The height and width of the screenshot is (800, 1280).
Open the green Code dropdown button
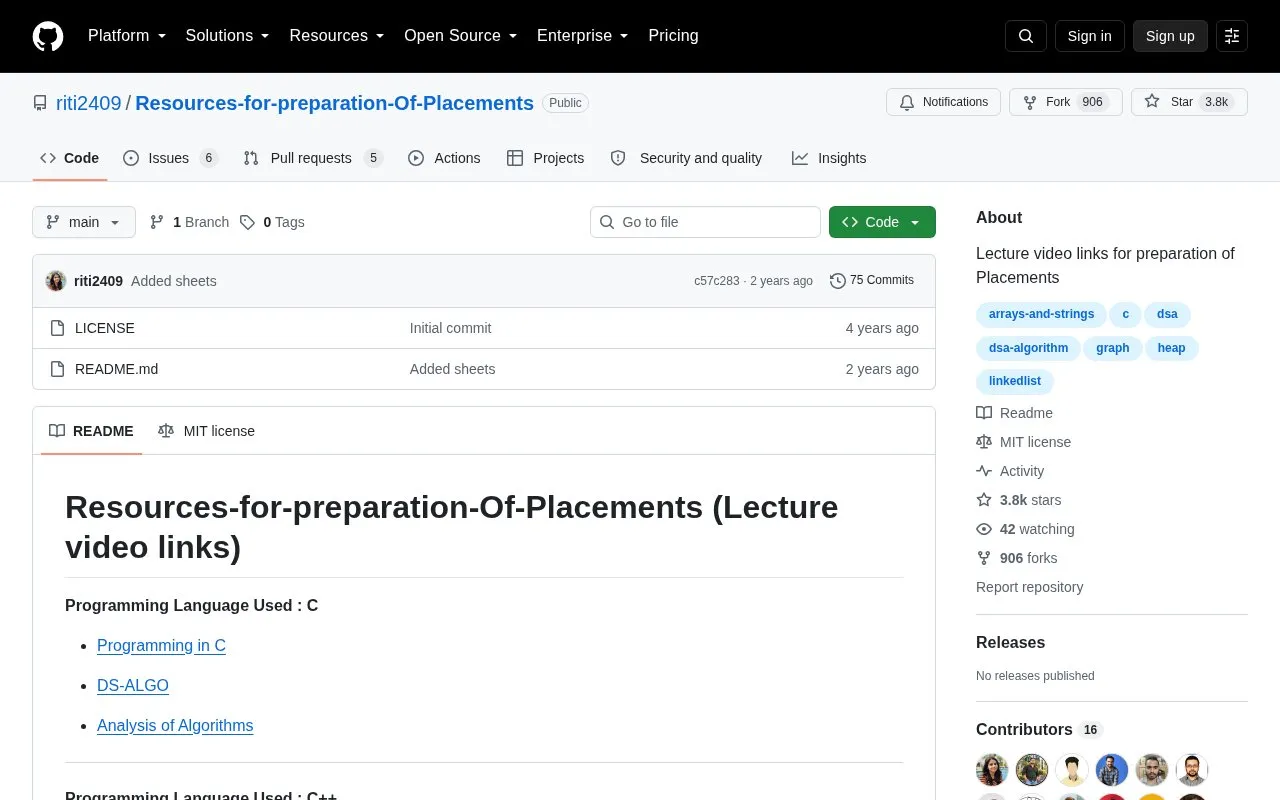tap(882, 222)
